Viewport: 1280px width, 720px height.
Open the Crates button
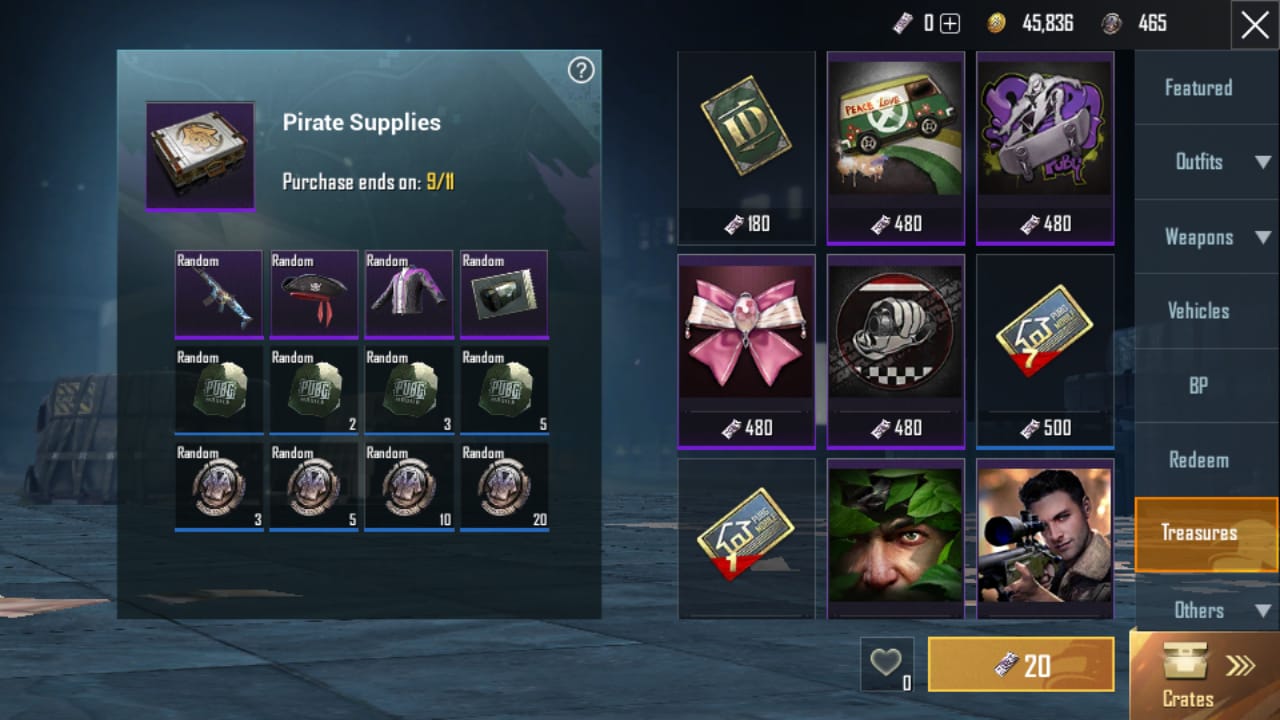pos(1205,675)
